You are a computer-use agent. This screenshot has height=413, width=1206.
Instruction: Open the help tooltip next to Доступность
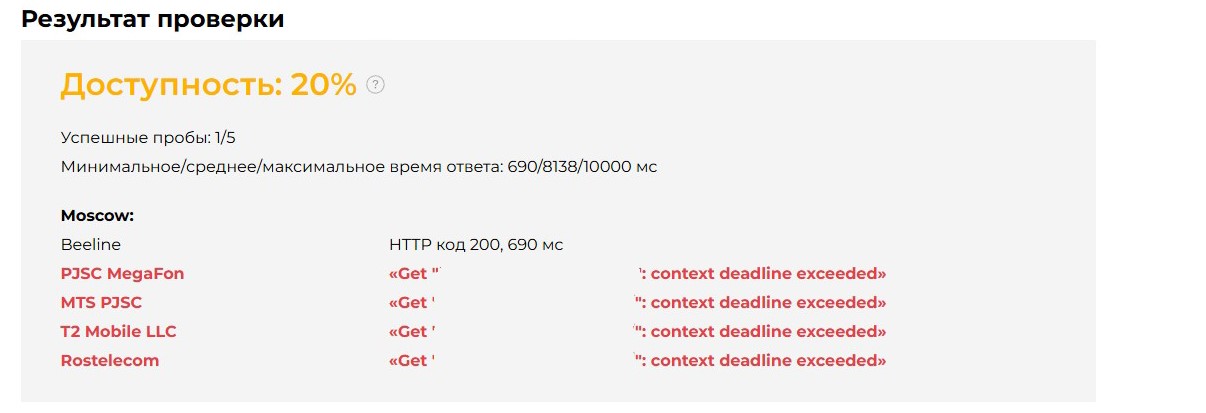pyautogui.click(x=376, y=85)
